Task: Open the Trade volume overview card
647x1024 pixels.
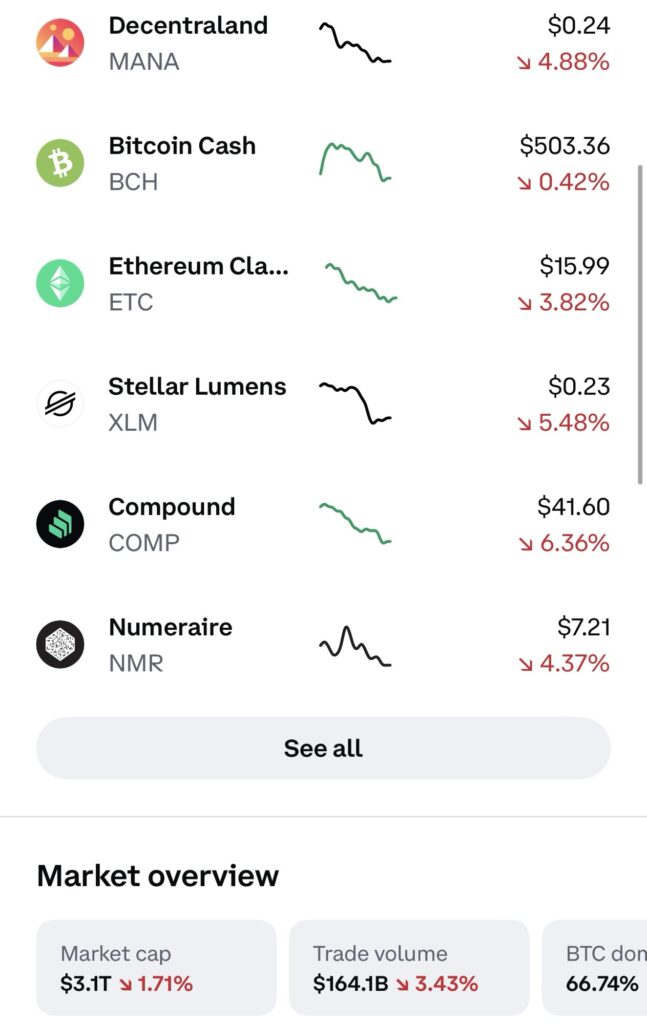Action: (x=409, y=967)
